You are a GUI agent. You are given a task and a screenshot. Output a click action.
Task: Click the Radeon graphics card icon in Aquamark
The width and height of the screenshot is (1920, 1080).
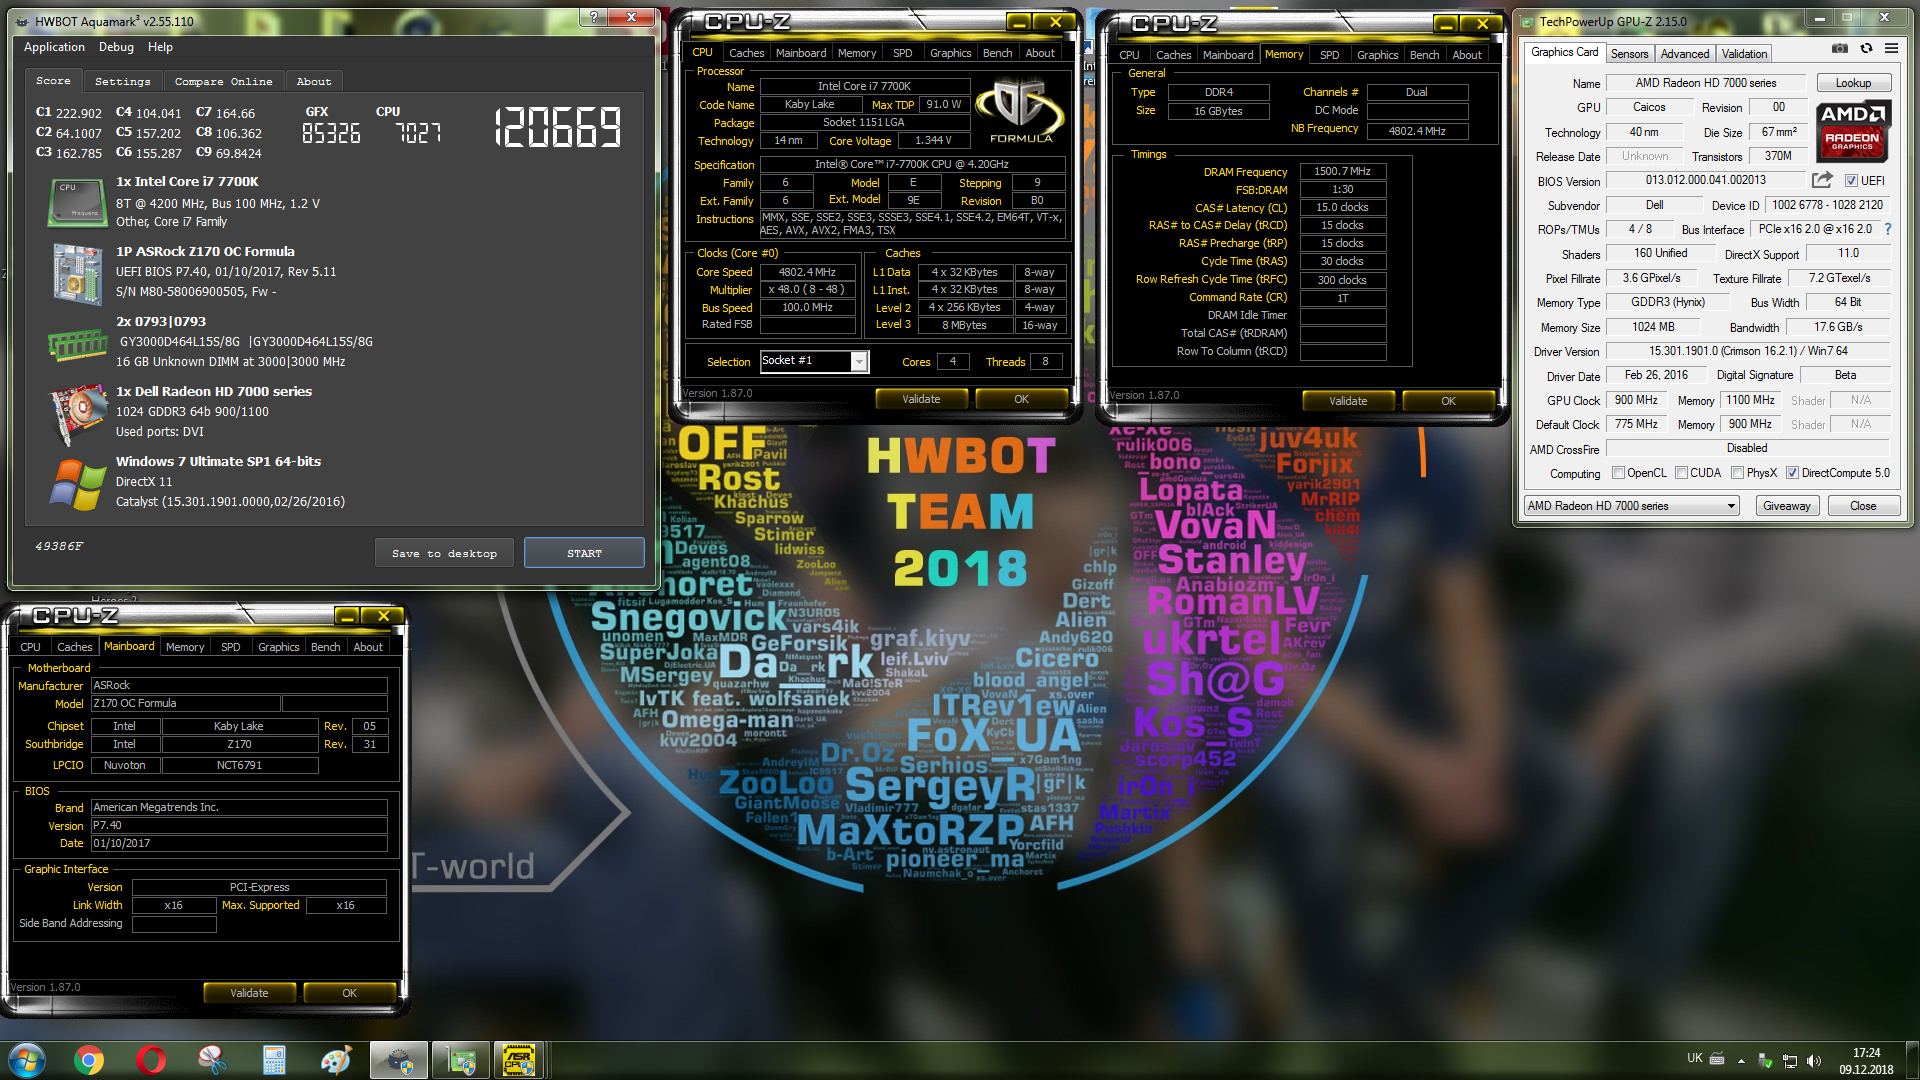(x=77, y=413)
